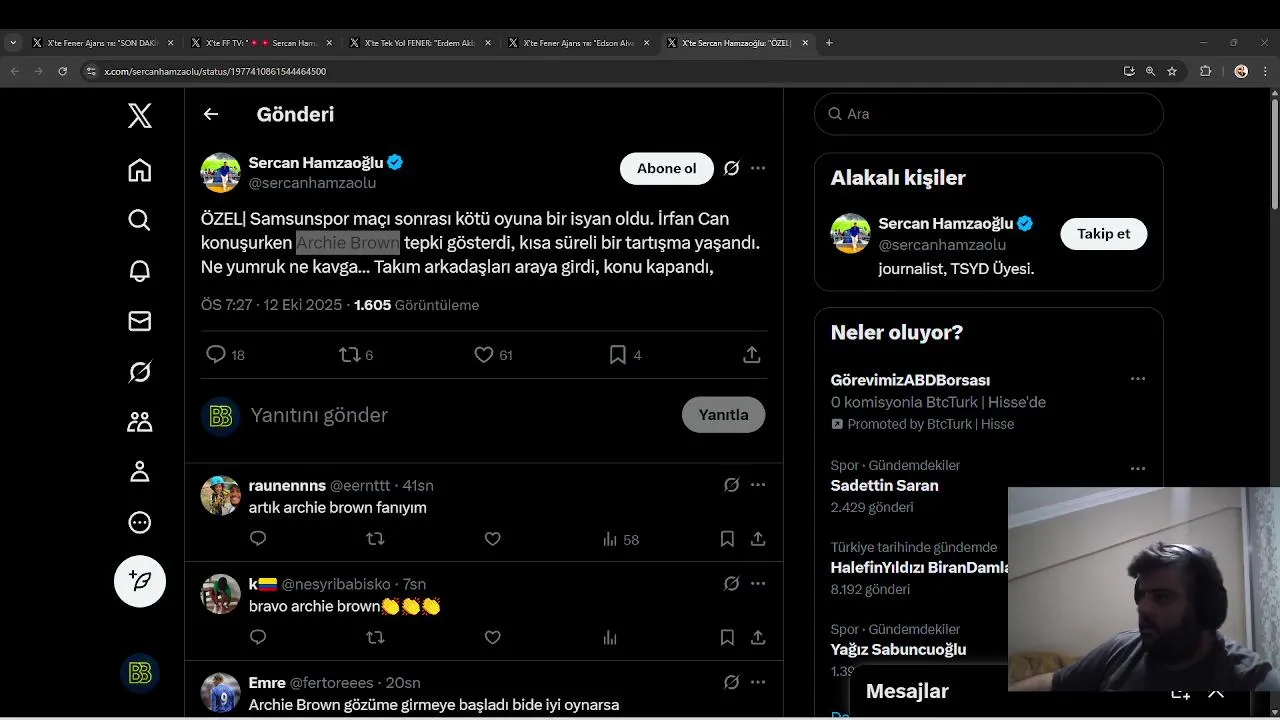Click the Yanıtını gönder reply field
The height and width of the screenshot is (720, 1280).
319,415
